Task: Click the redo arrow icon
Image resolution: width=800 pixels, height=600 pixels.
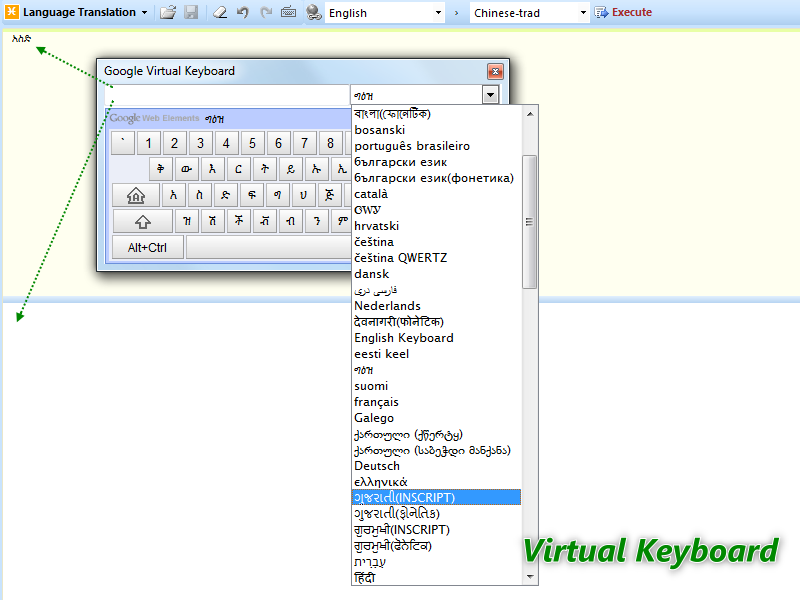Action: pos(266,12)
